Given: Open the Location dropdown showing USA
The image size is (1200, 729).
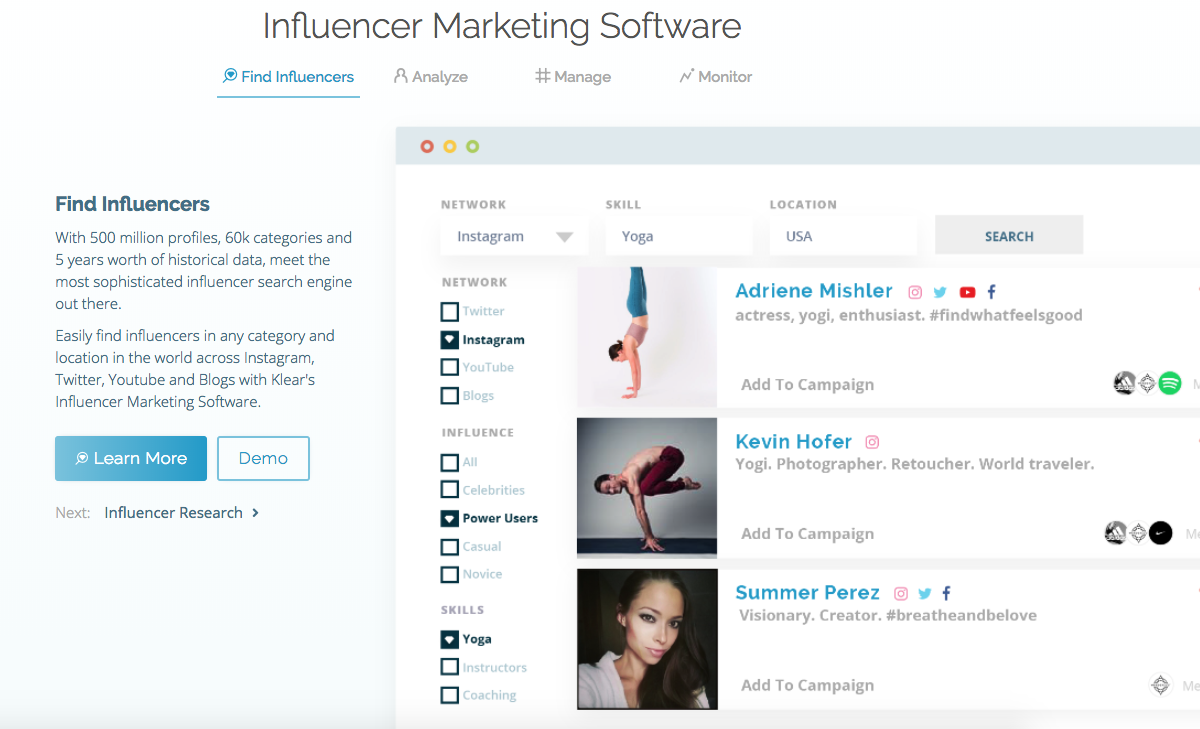Looking at the screenshot, I should coord(843,236).
